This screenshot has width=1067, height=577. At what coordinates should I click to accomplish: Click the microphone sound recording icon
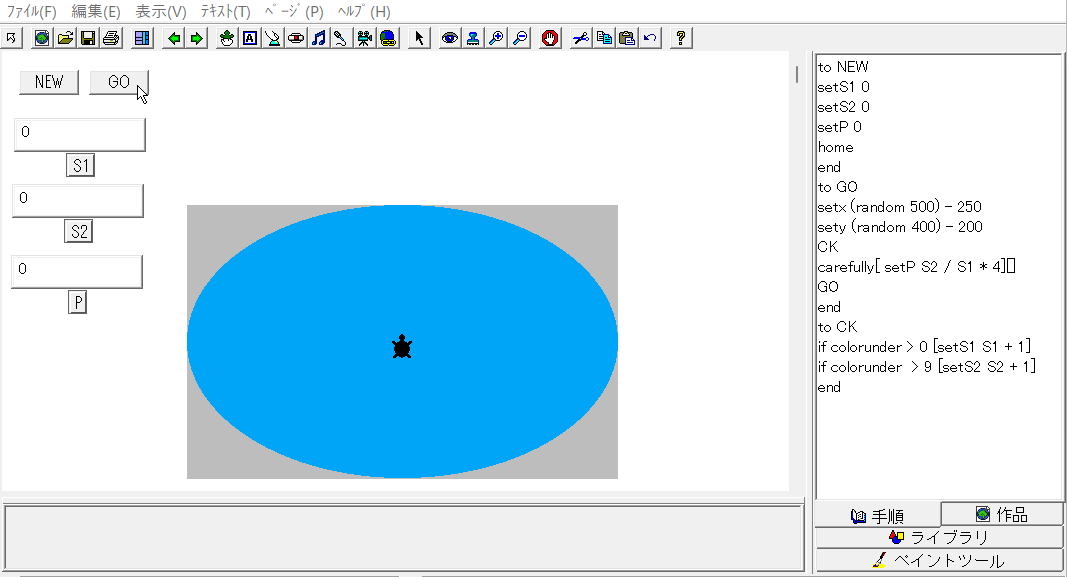click(341, 38)
